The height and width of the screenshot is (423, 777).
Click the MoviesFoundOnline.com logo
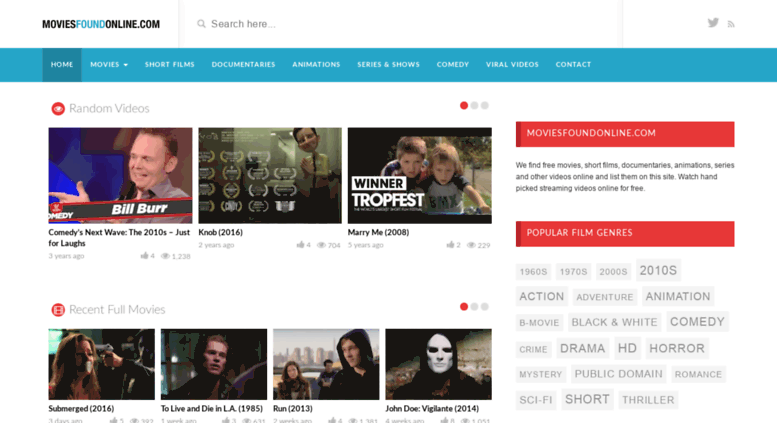[101, 24]
